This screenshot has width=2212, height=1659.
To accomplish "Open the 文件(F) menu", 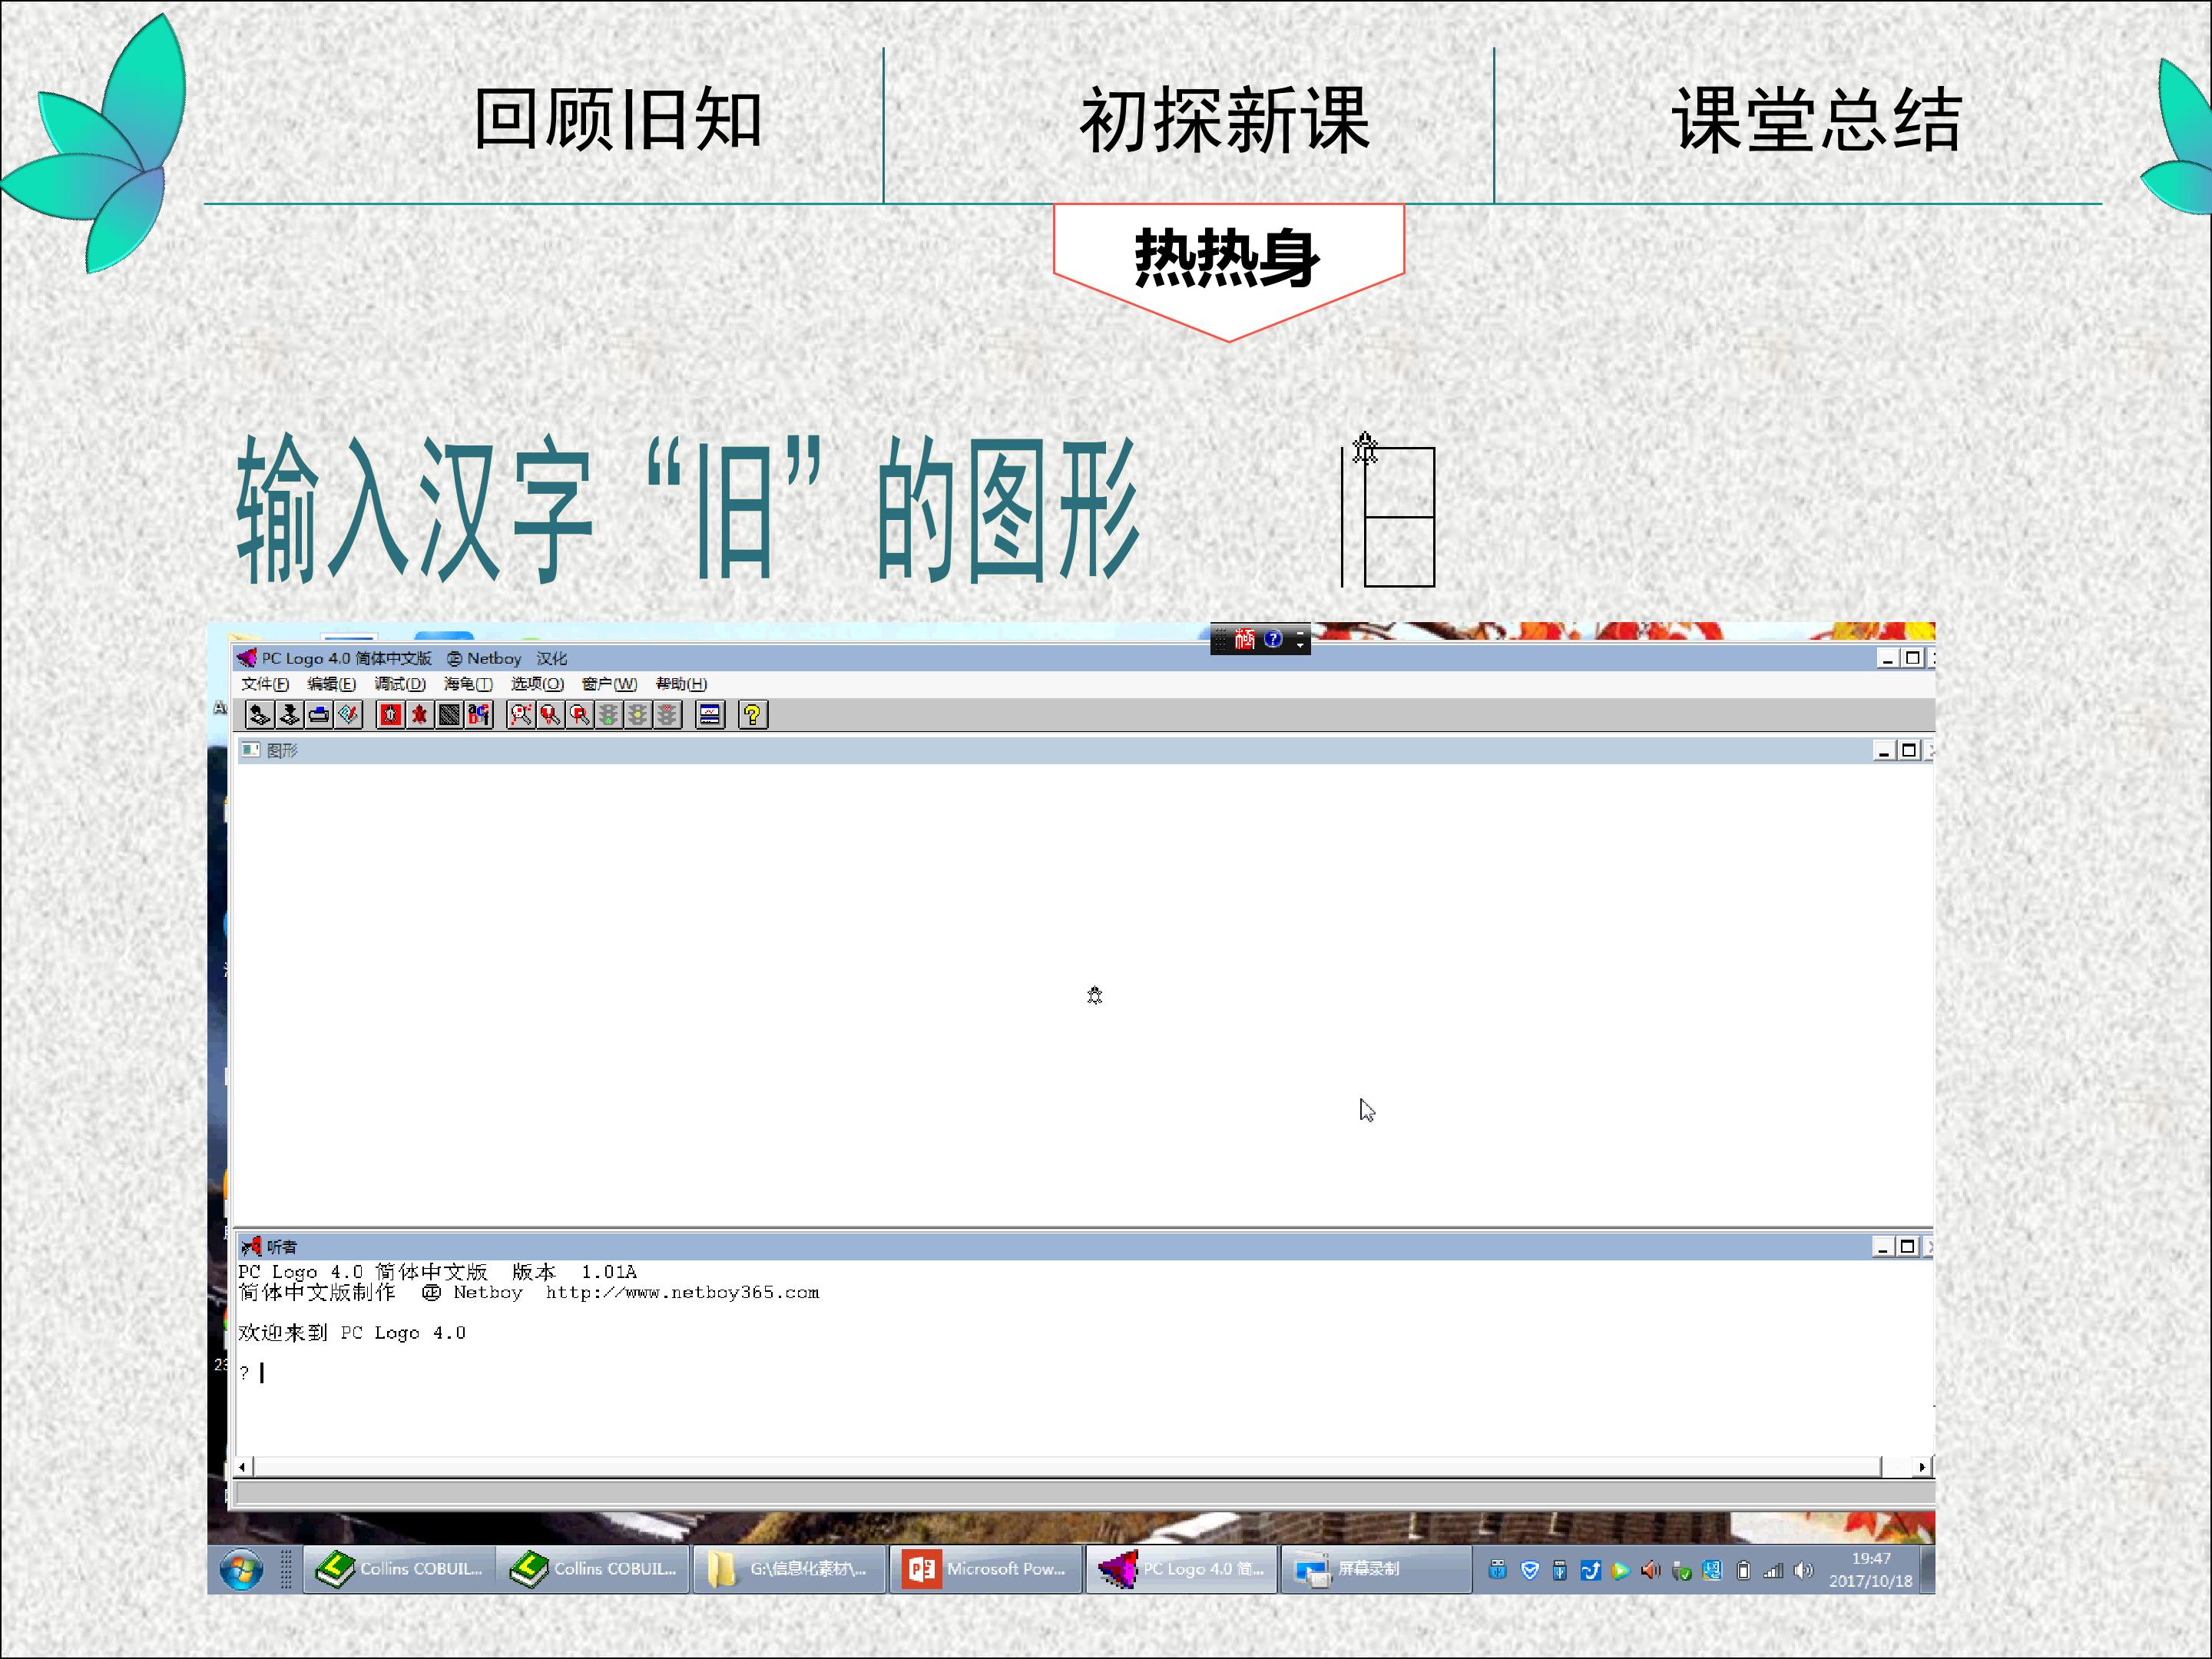I will 265,684.
